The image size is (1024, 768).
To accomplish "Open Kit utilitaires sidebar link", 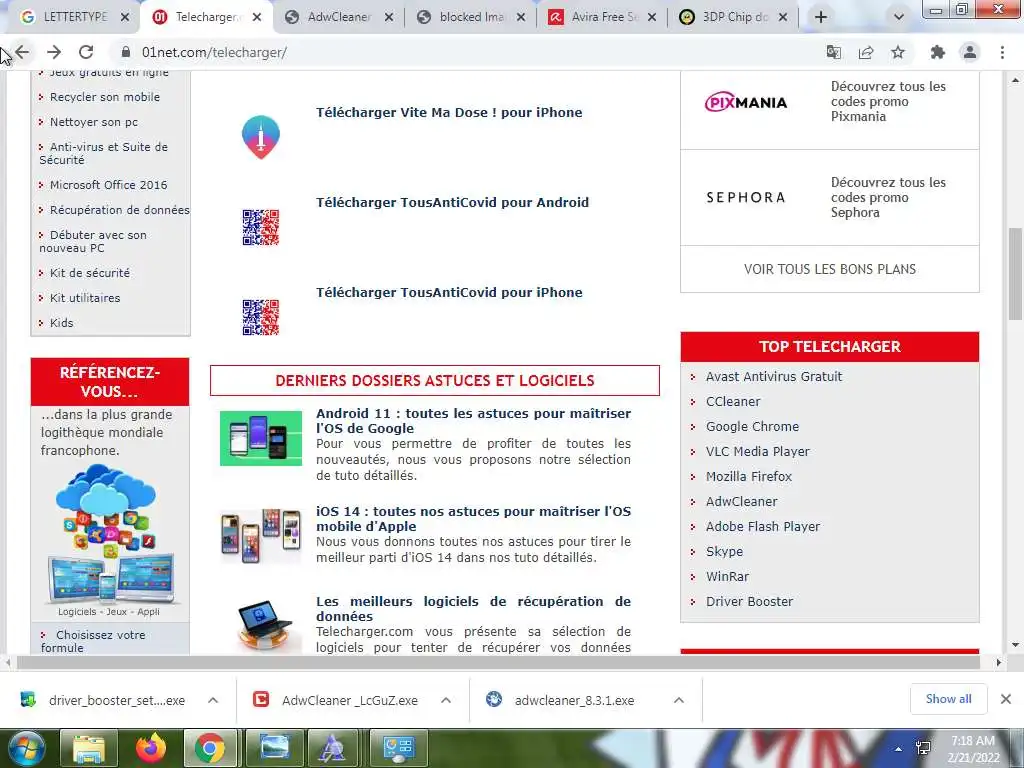I will (x=85, y=298).
